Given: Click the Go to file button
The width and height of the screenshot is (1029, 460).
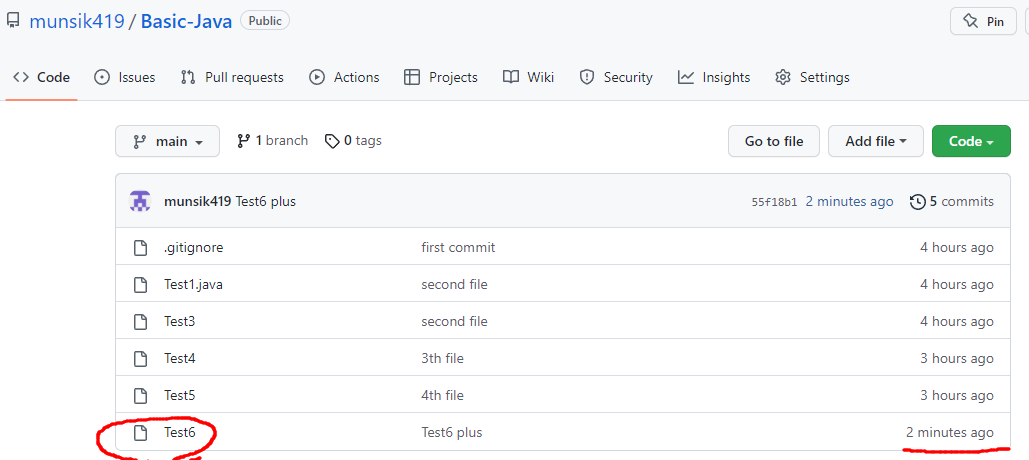Looking at the screenshot, I should (x=774, y=141).
